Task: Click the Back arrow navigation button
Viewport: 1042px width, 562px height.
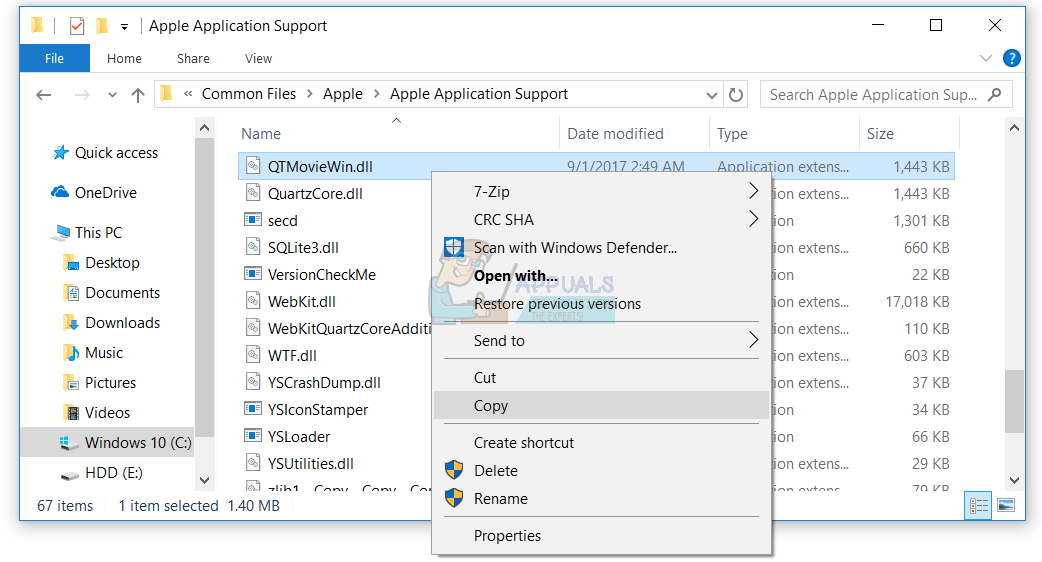Action: tap(43, 95)
